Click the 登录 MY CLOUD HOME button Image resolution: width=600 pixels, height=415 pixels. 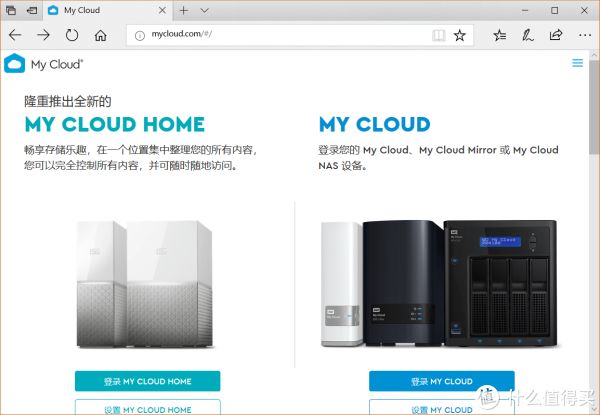tap(147, 381)
